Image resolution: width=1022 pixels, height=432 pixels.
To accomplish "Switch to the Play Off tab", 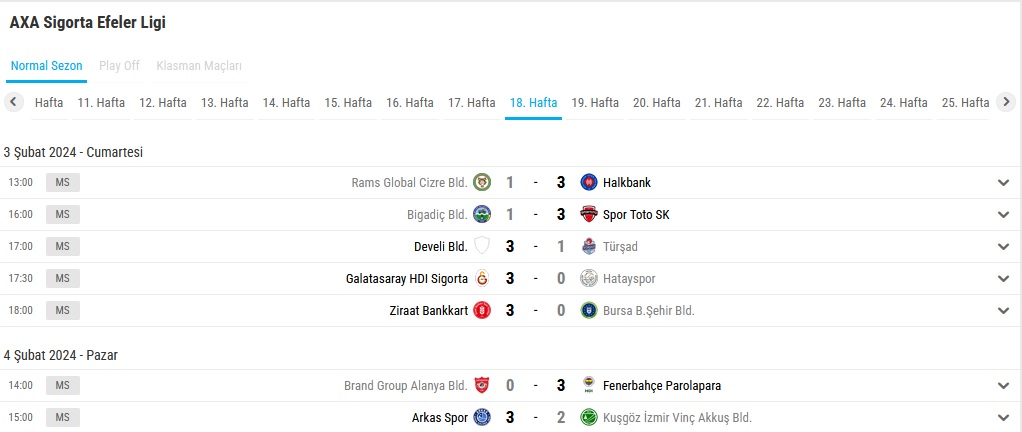I will pyautogui.click(x=119, y=66).
